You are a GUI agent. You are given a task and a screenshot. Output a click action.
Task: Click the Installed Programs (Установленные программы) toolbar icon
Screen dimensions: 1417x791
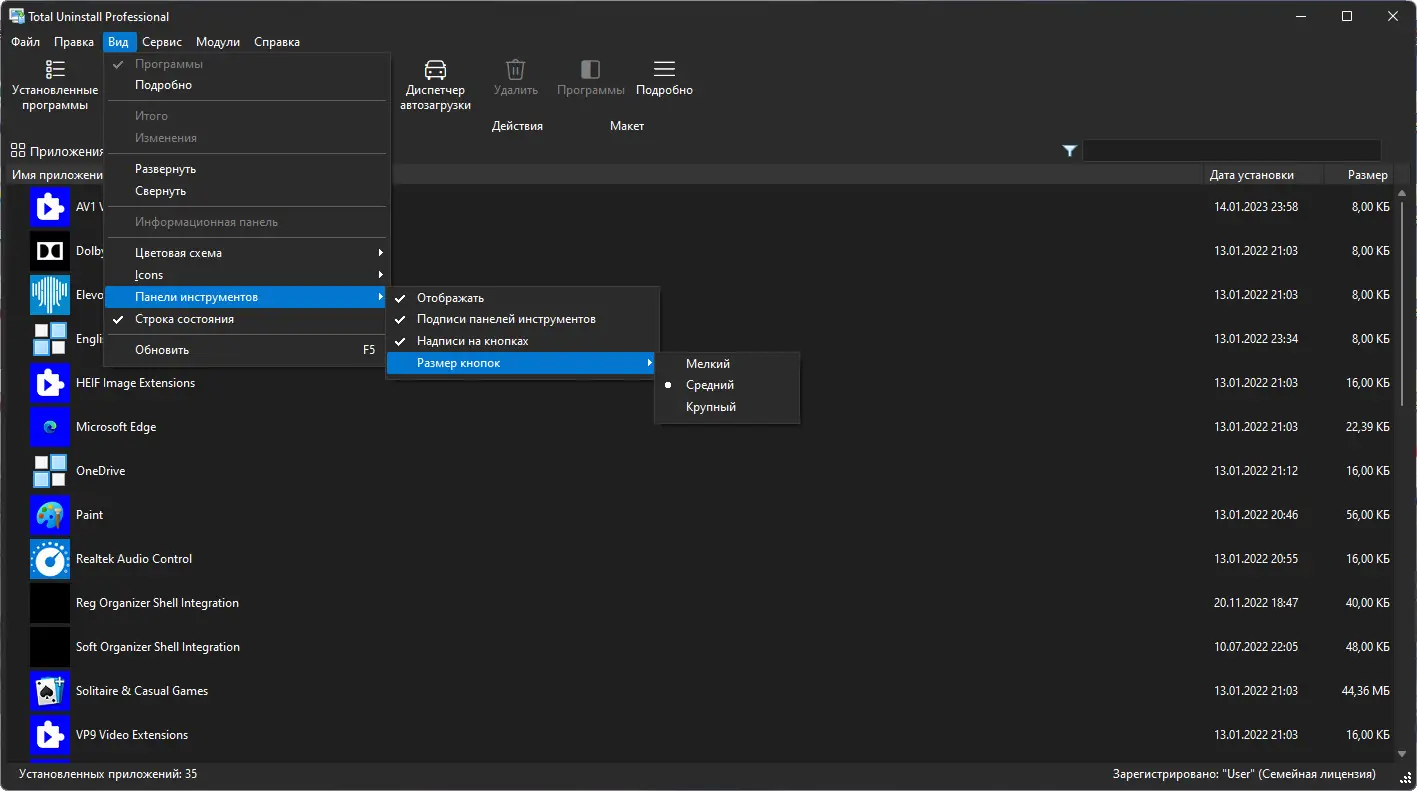(x=55, y=70)
